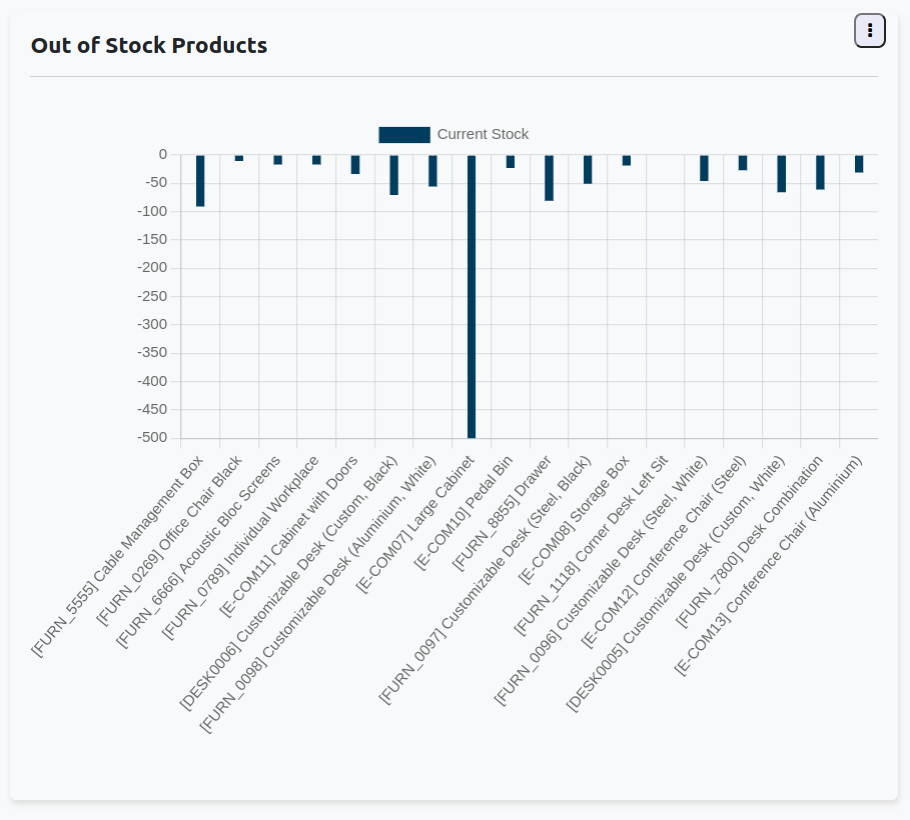Click the Drawer bar
This screenshot has width=910, height=820.
549,178
